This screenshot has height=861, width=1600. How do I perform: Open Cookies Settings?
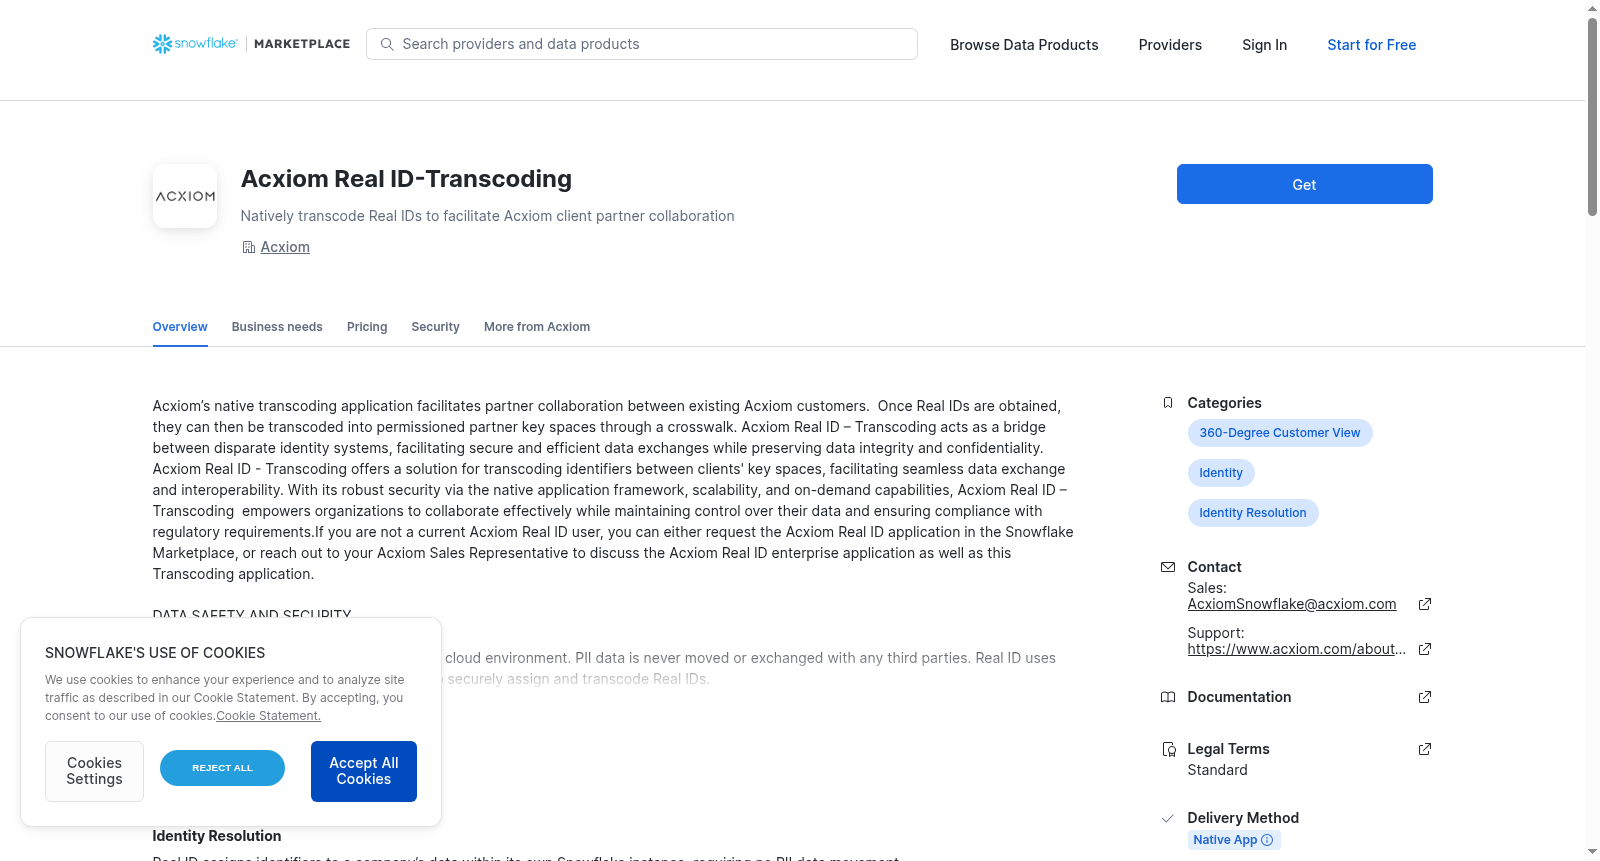coord(94,771)
